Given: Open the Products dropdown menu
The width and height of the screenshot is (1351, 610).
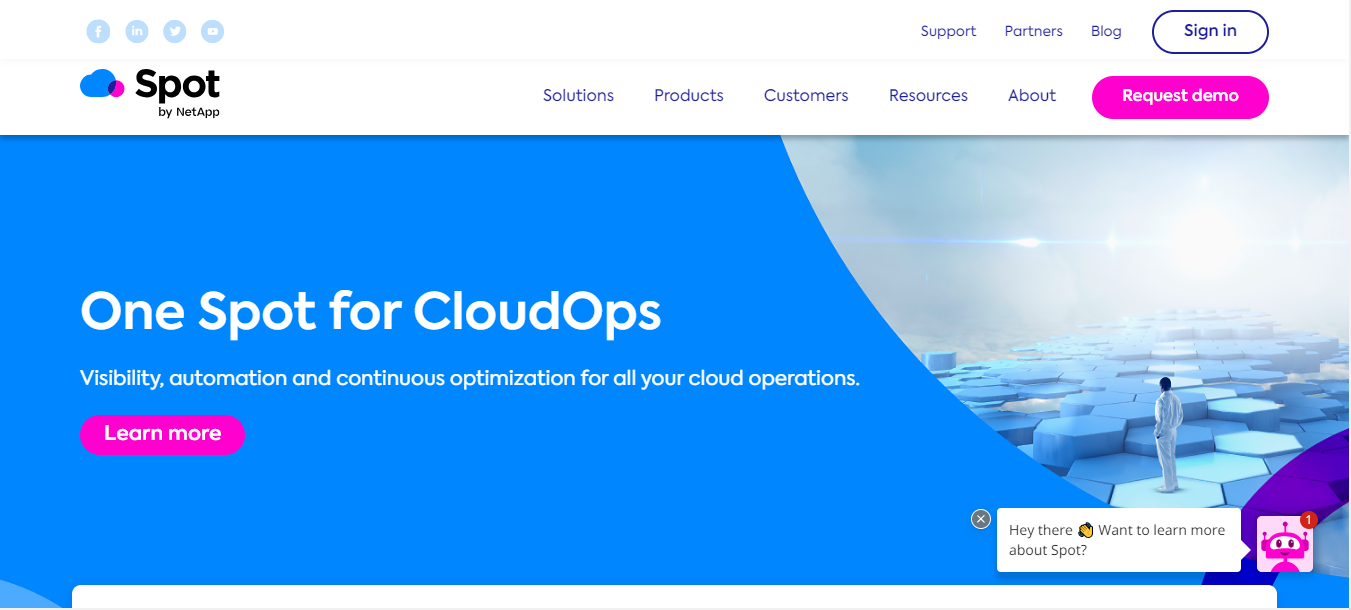Looking at the screenshot, I should [688, 95].
